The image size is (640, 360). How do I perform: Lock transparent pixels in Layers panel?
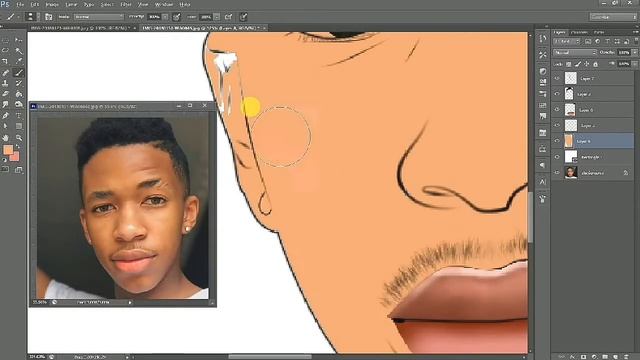[569, 64]
